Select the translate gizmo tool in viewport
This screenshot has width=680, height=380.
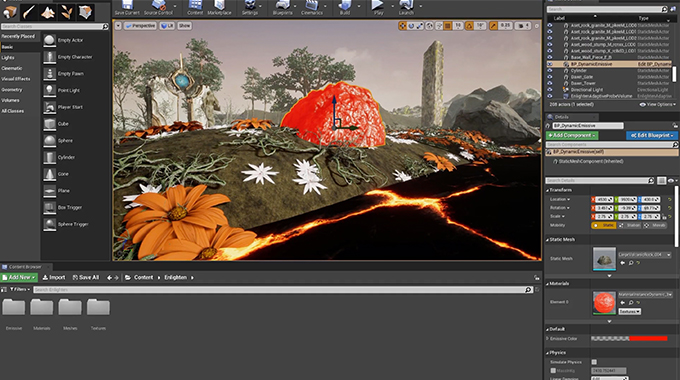tap(402, 26)
